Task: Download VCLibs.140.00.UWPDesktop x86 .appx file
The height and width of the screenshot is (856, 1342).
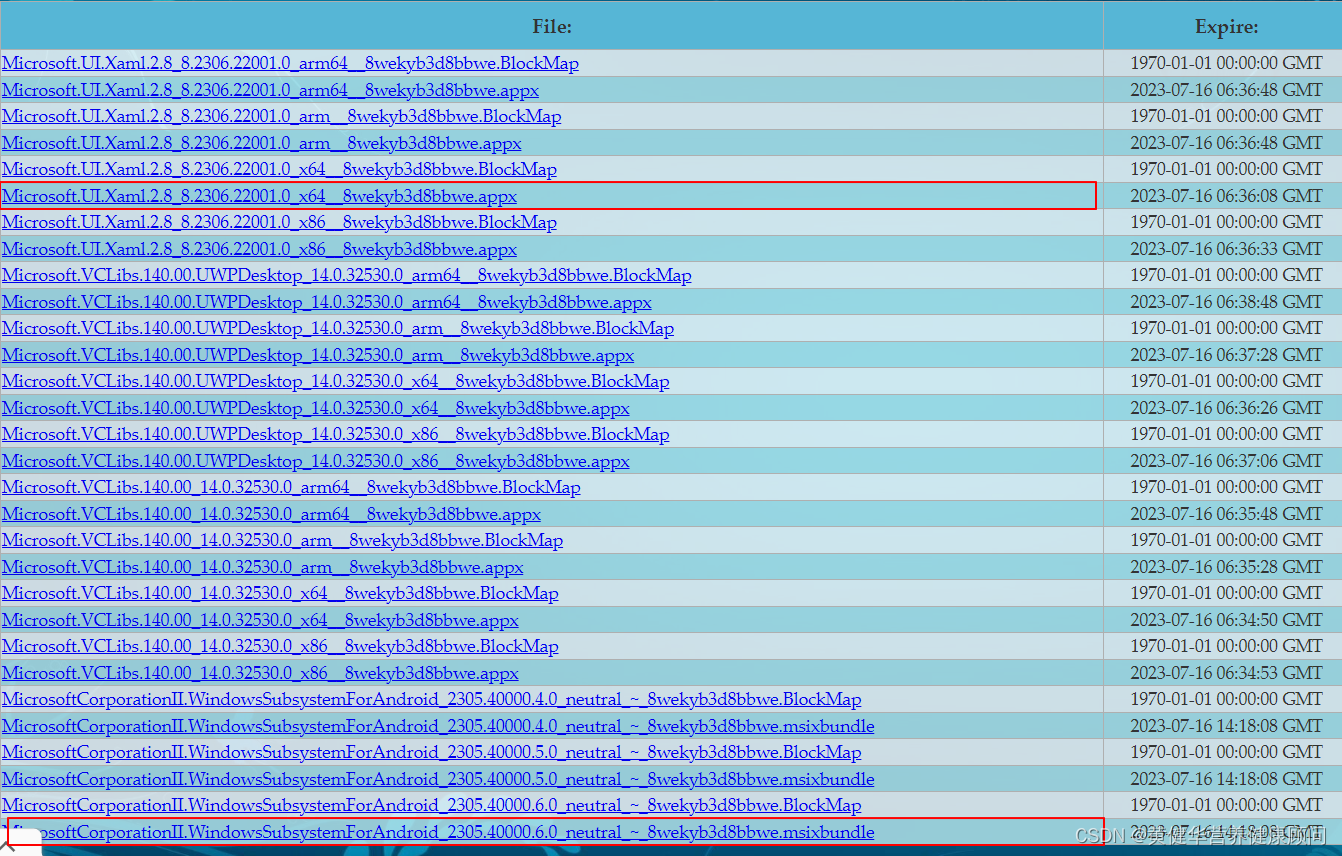Action: pos(316,461)
